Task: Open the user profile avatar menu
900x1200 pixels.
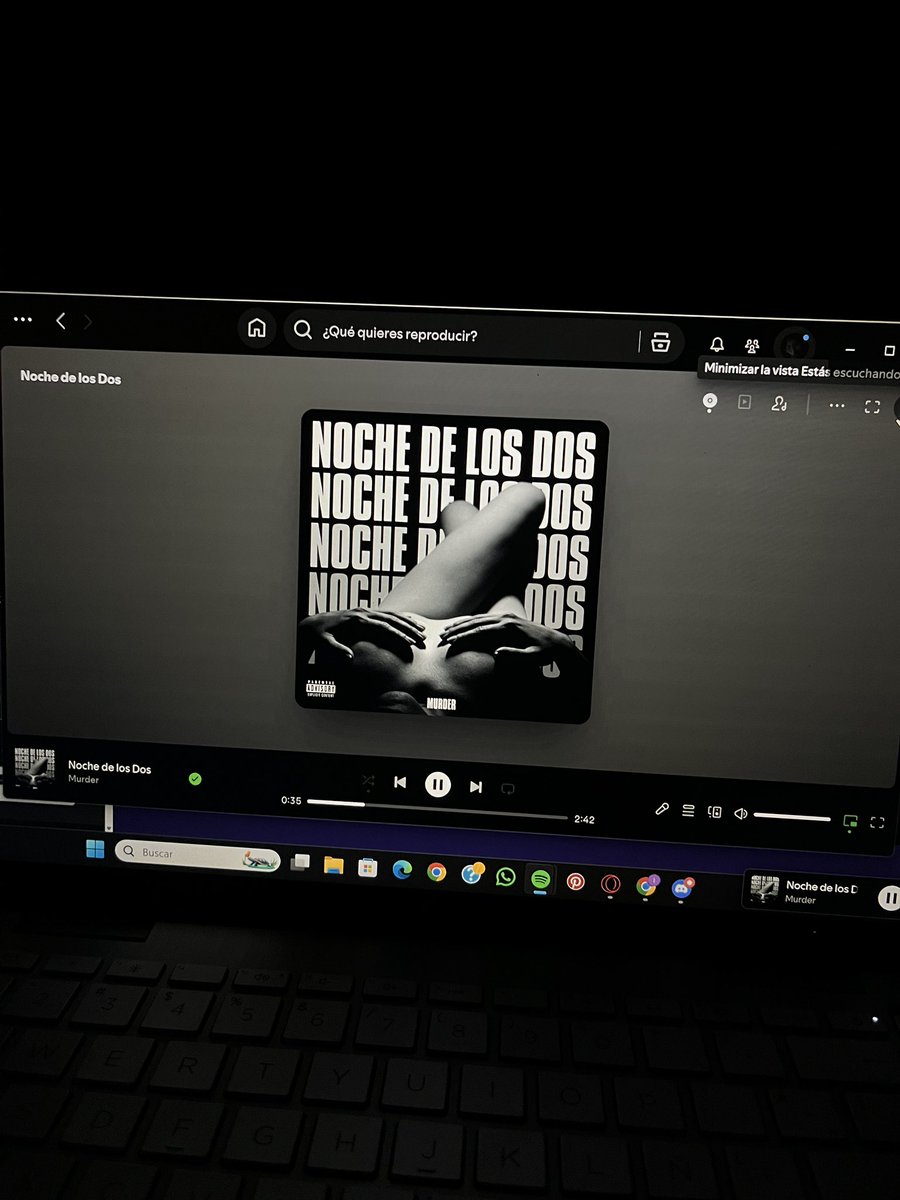Action: pyautogui.click(x=795, y=347)
